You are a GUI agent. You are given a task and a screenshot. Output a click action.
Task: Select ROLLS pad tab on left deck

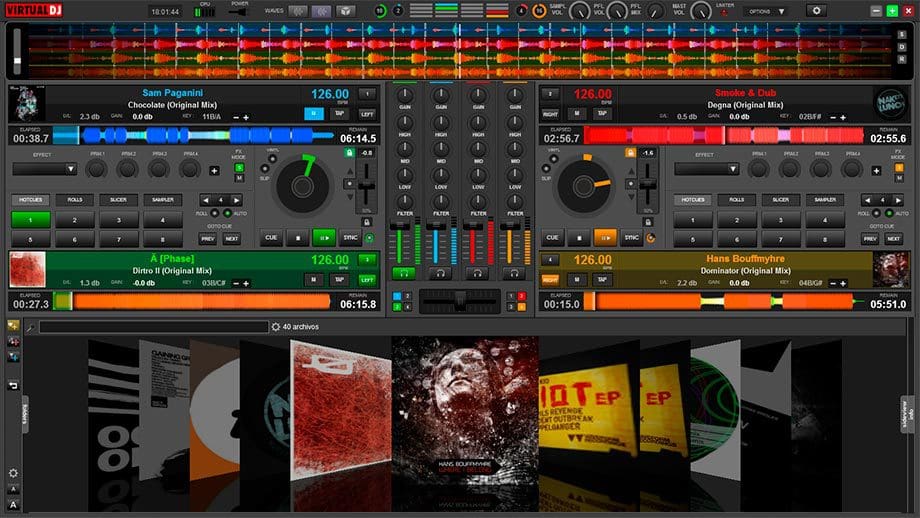point(75,200)
